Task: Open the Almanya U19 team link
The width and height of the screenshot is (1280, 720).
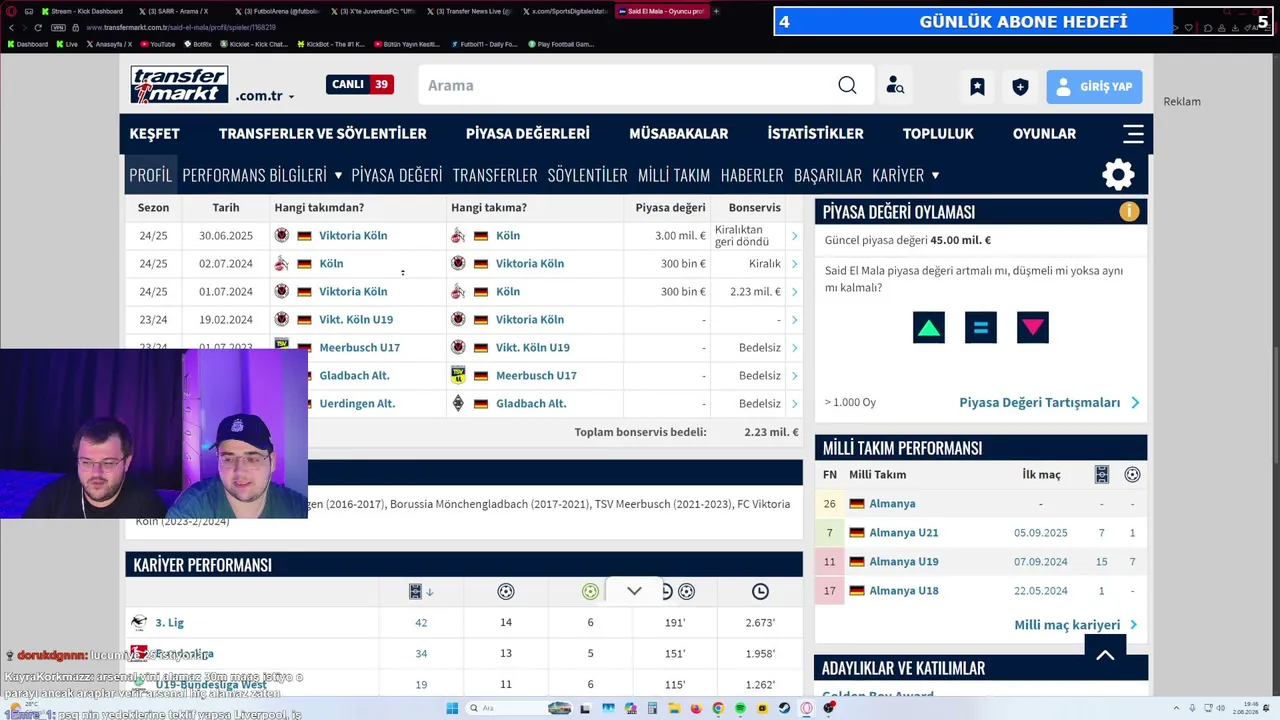Action: (x=904, y=562)
